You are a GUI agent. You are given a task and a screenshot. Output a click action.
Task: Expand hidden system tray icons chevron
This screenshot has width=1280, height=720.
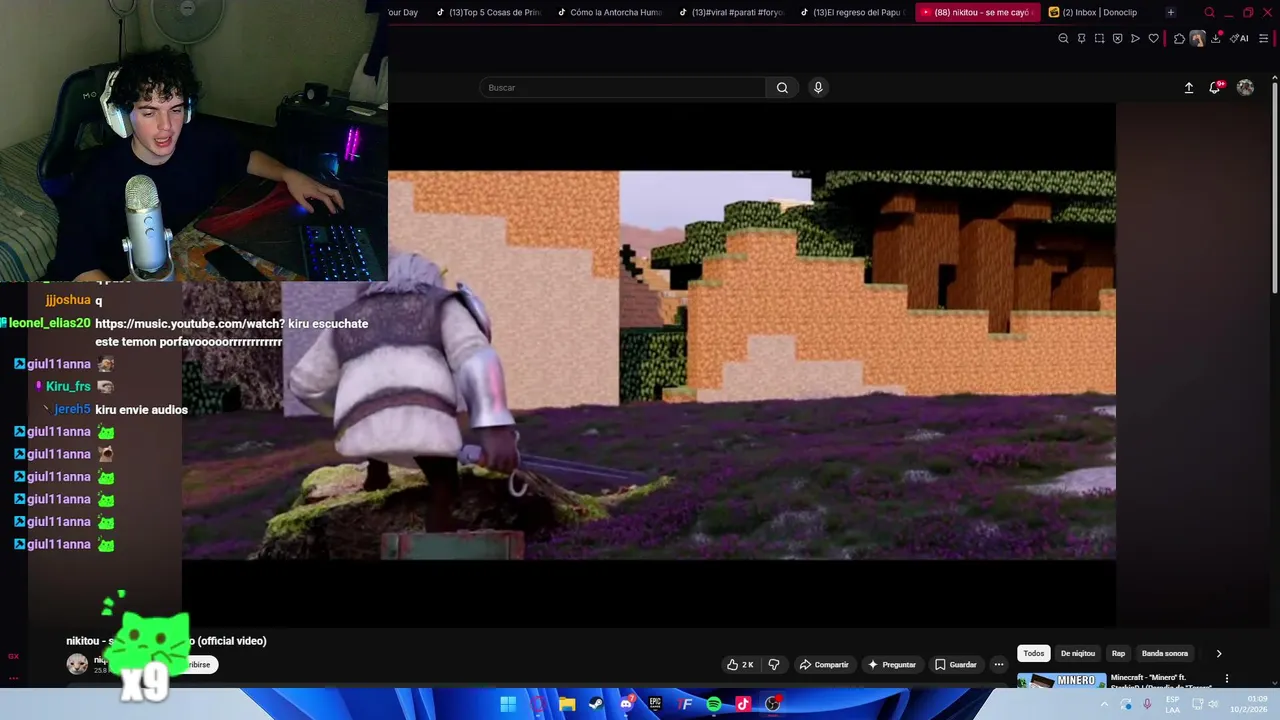click(x=1104, y=704)
